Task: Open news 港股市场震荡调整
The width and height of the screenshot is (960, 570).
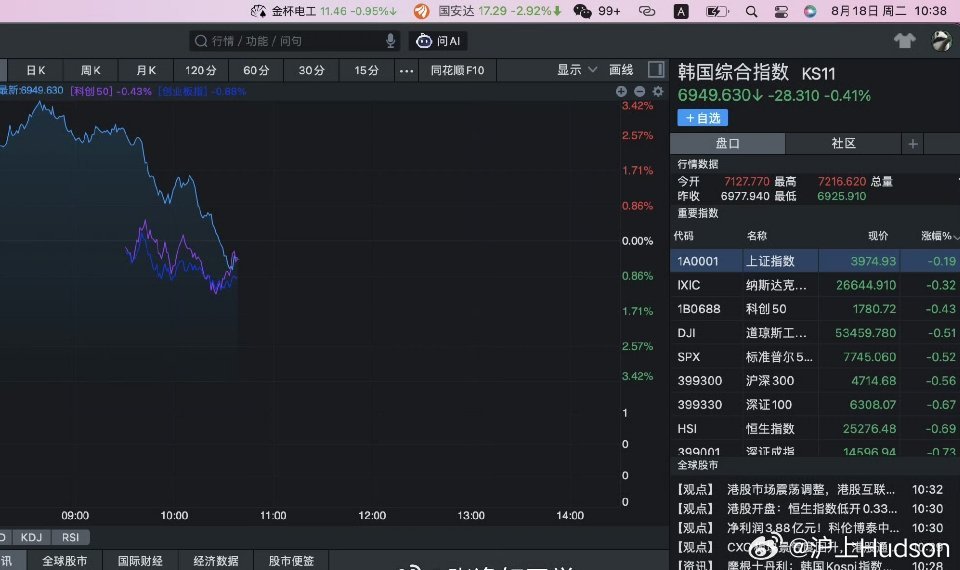Action: coord(810,489)
